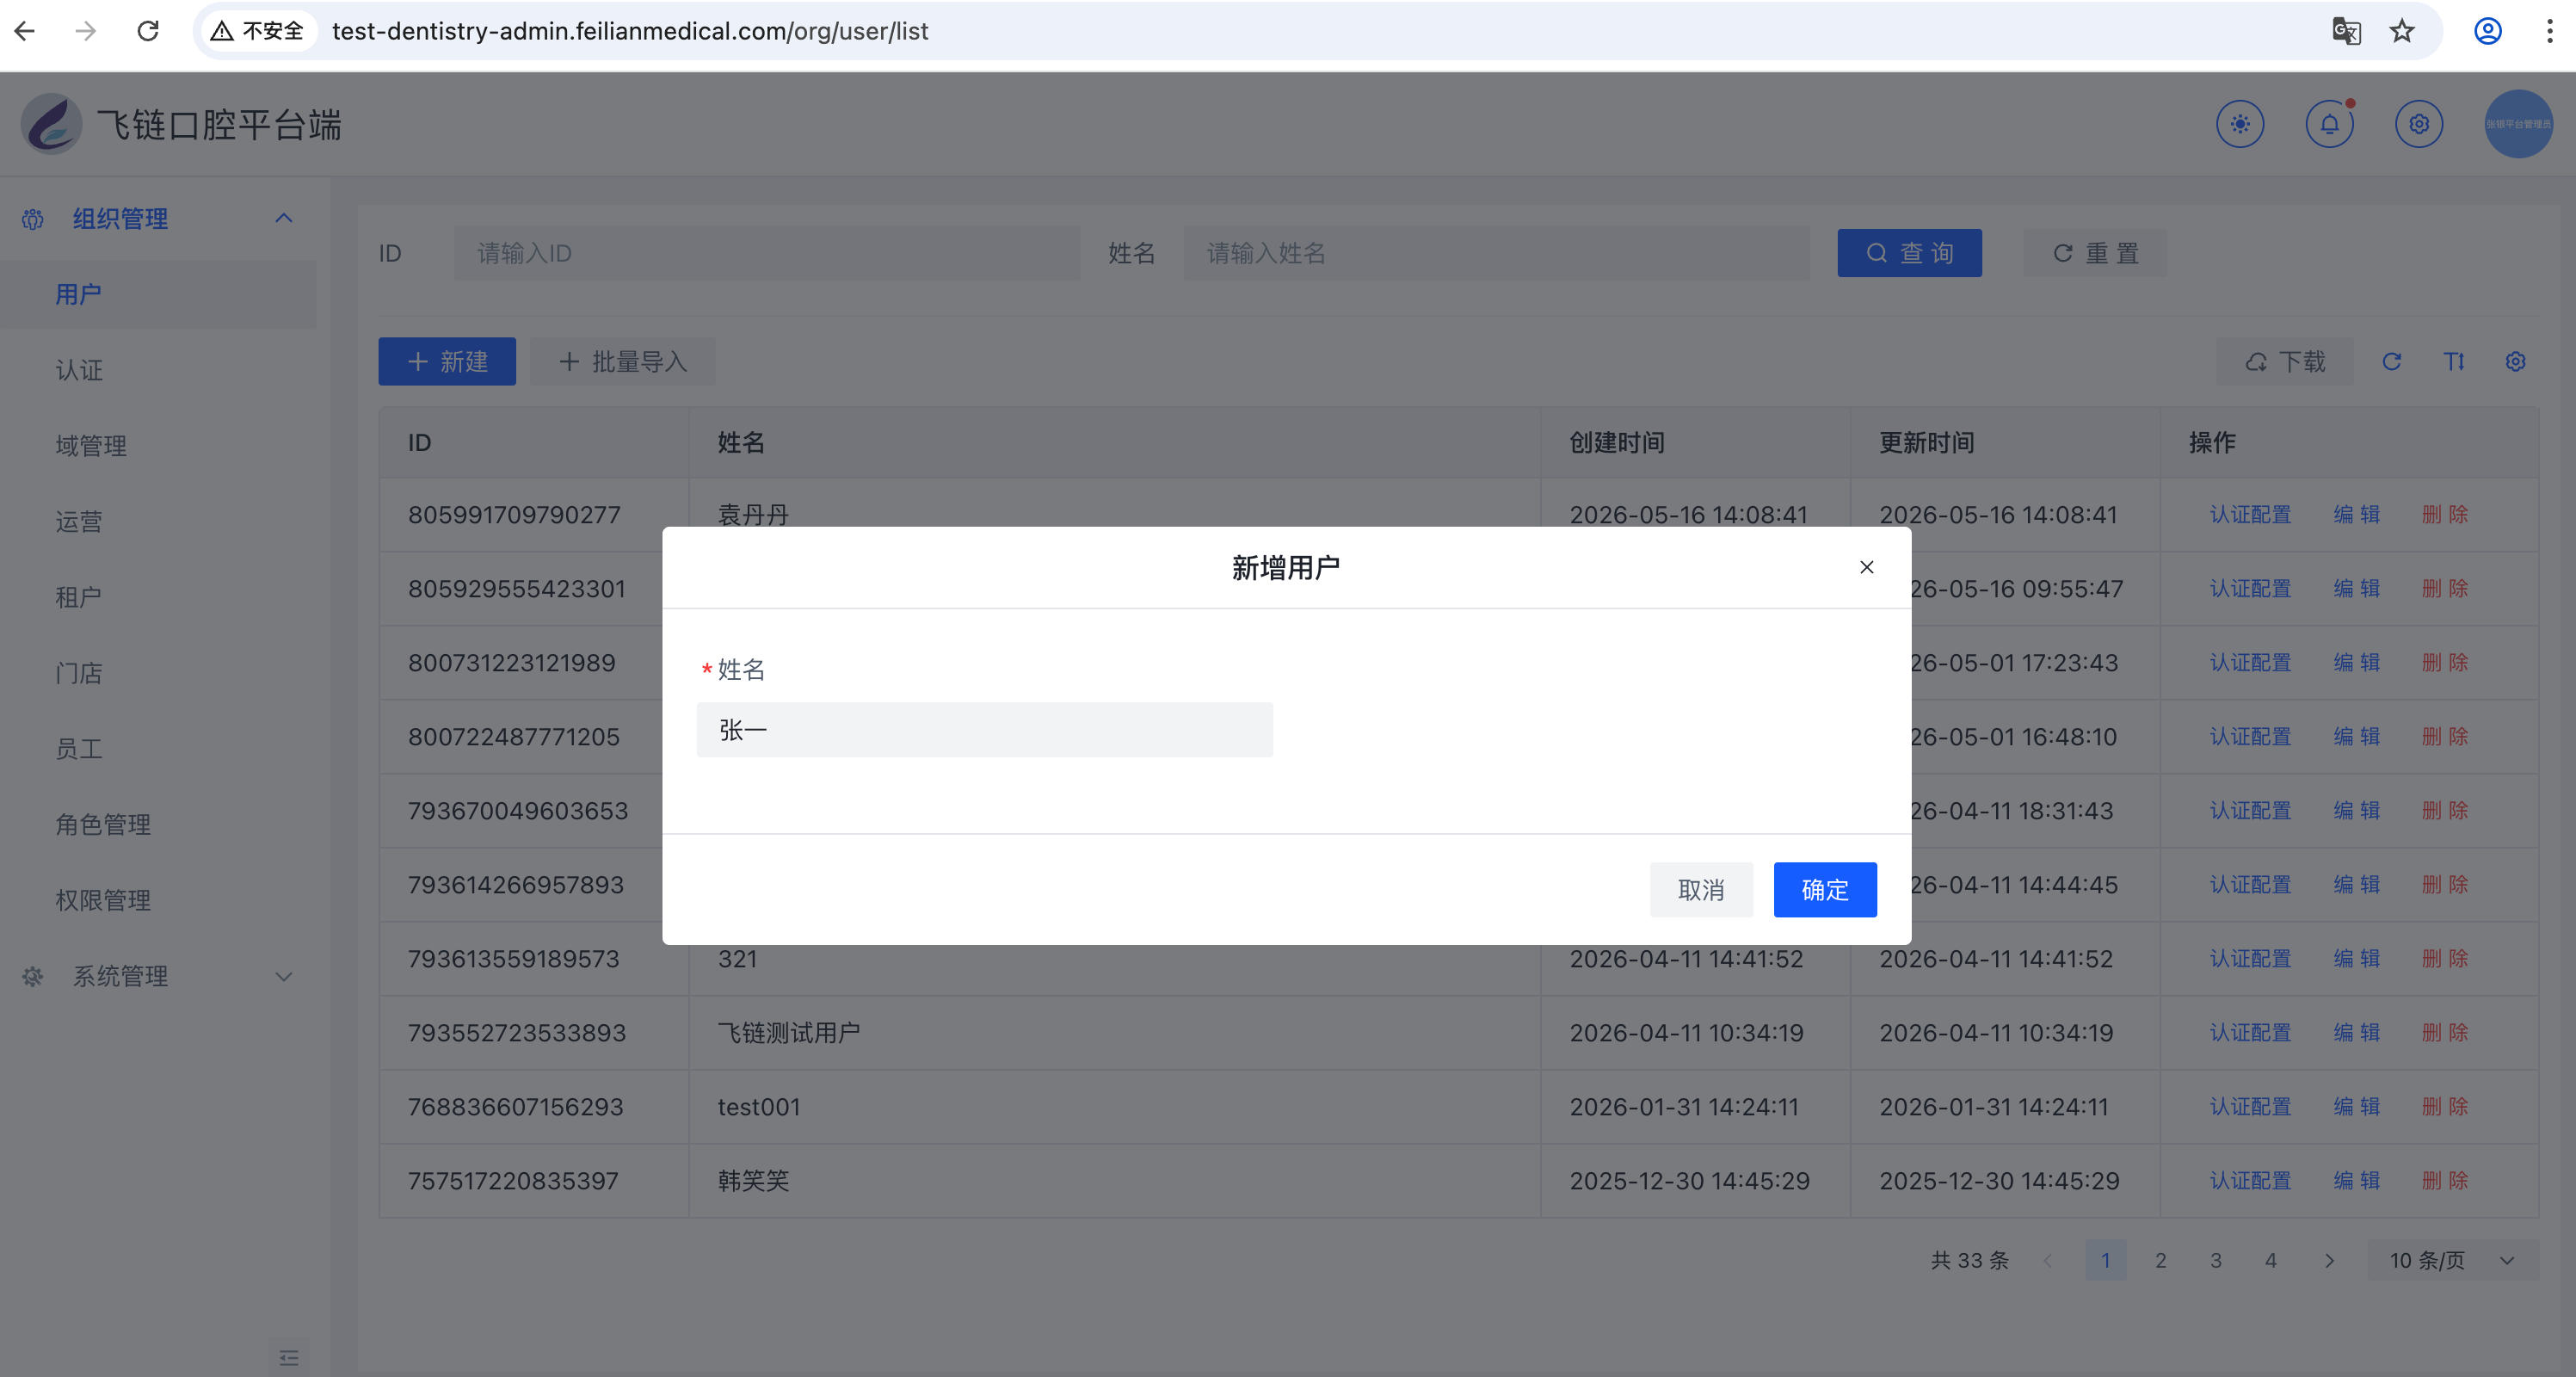The width and height of the screenshot is (2576, 1377).
Task: Click the 批量导入 button
Action: click(622, 361)
